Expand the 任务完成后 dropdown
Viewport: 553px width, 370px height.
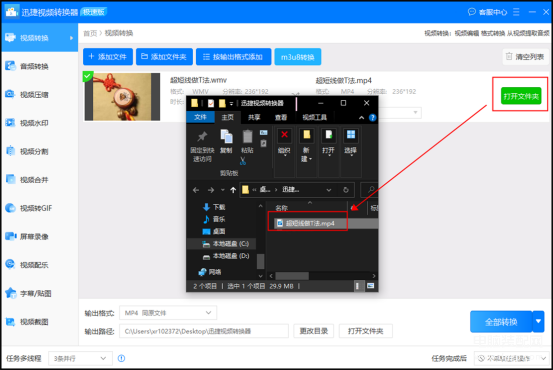(512, 358)
